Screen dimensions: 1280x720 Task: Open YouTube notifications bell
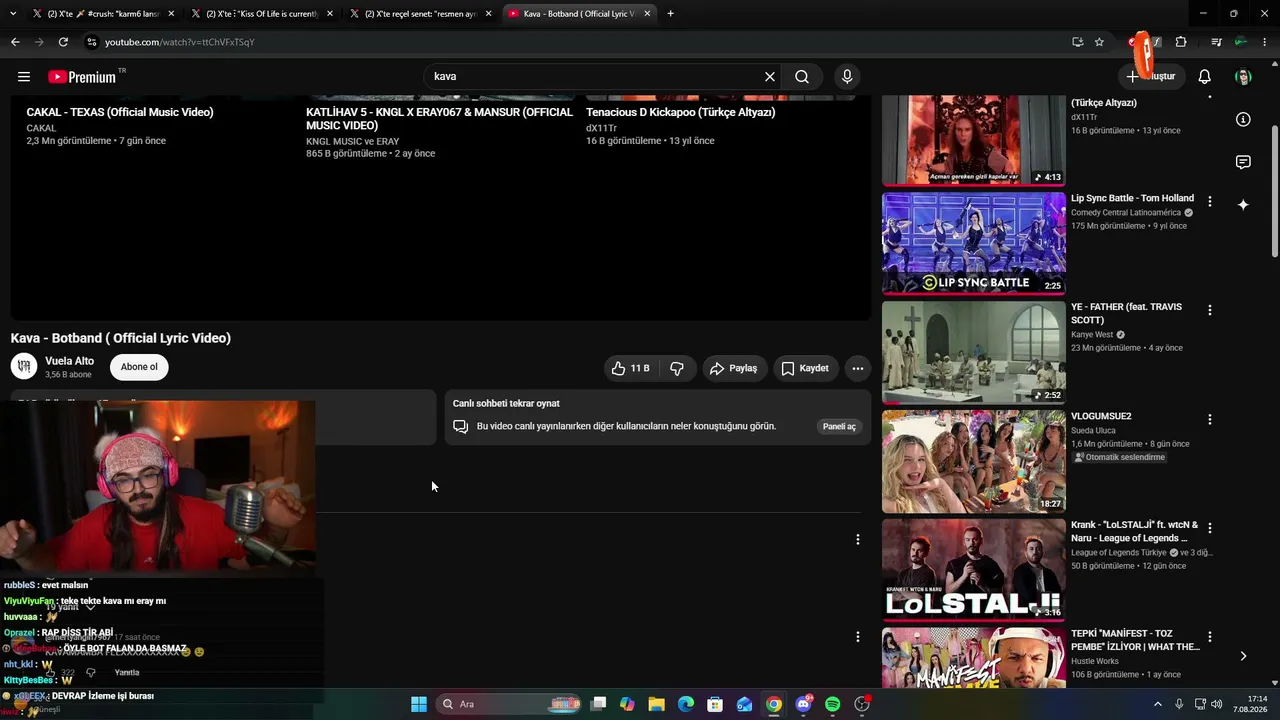1205,77
